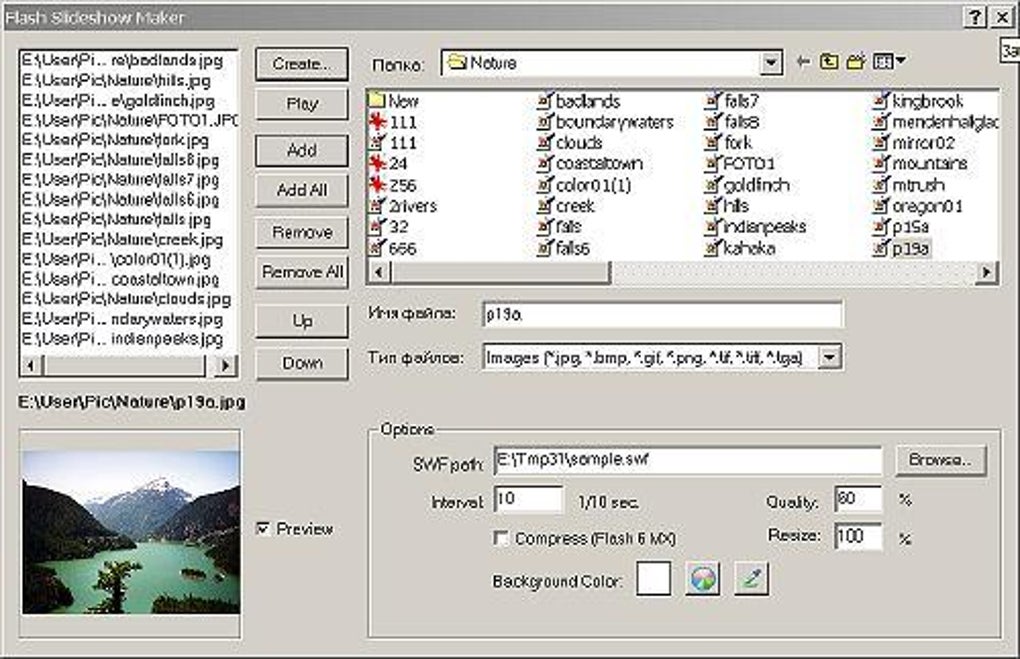Screen dimensions: 1020x659
Task: Select the coastaltown image file
Action: tap(590, 163)
